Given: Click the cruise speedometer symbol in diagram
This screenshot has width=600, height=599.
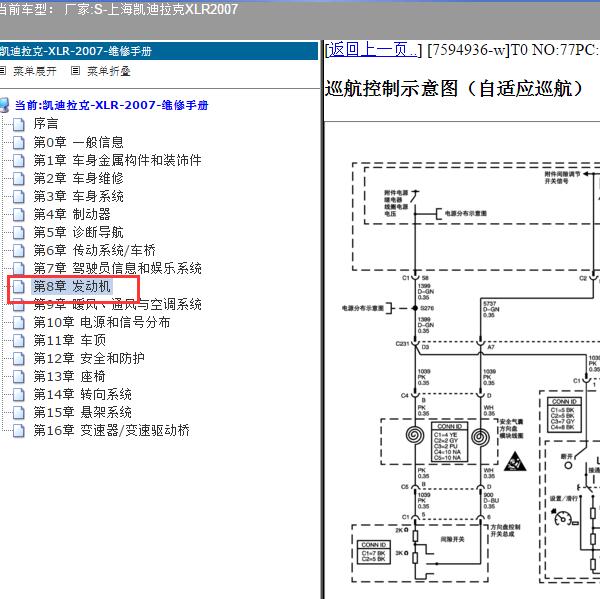Looking at the screenshot, I should pyautogui.click(x=565, y=517).
